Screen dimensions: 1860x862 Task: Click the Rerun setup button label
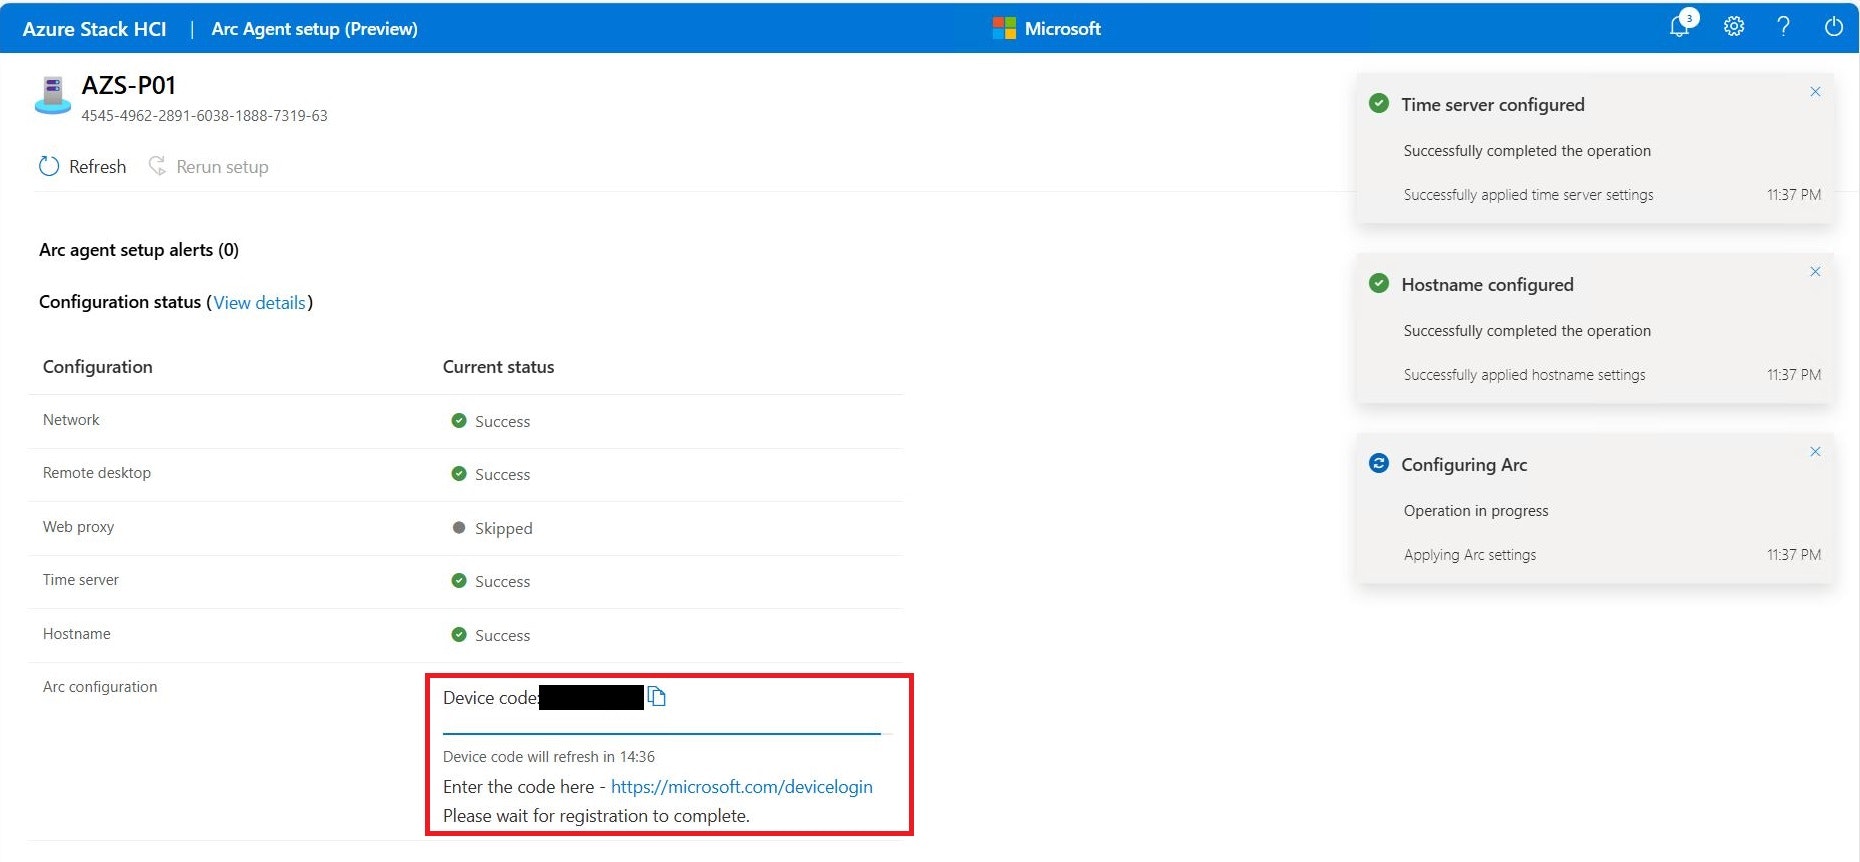pyautogui.click(x=222, y=167)
